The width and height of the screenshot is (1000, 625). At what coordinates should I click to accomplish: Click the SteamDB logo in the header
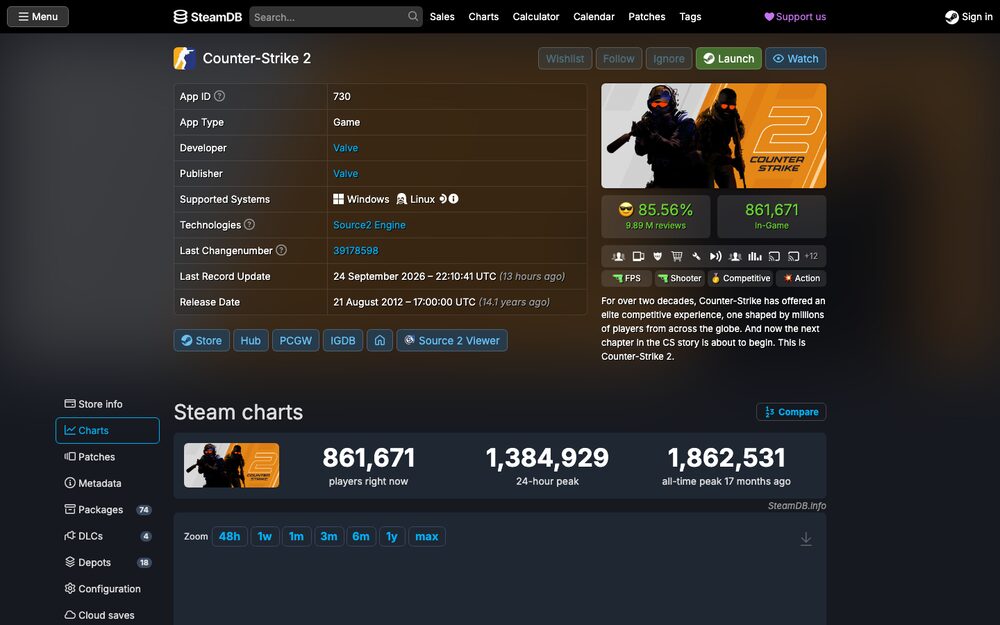tap(208, 17)
